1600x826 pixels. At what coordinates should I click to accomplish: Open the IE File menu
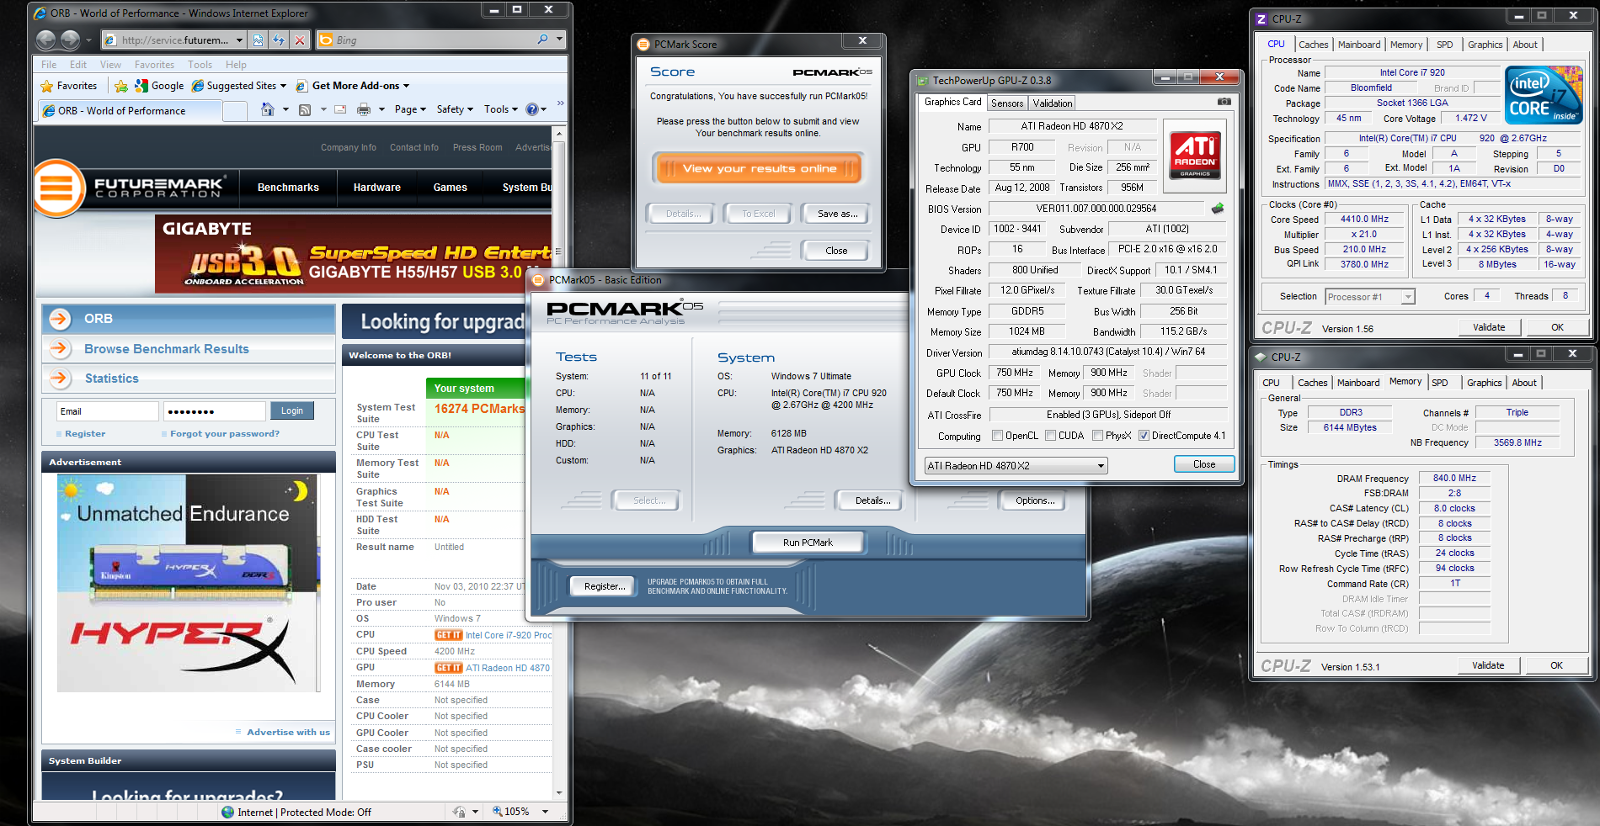pos(49,65)
